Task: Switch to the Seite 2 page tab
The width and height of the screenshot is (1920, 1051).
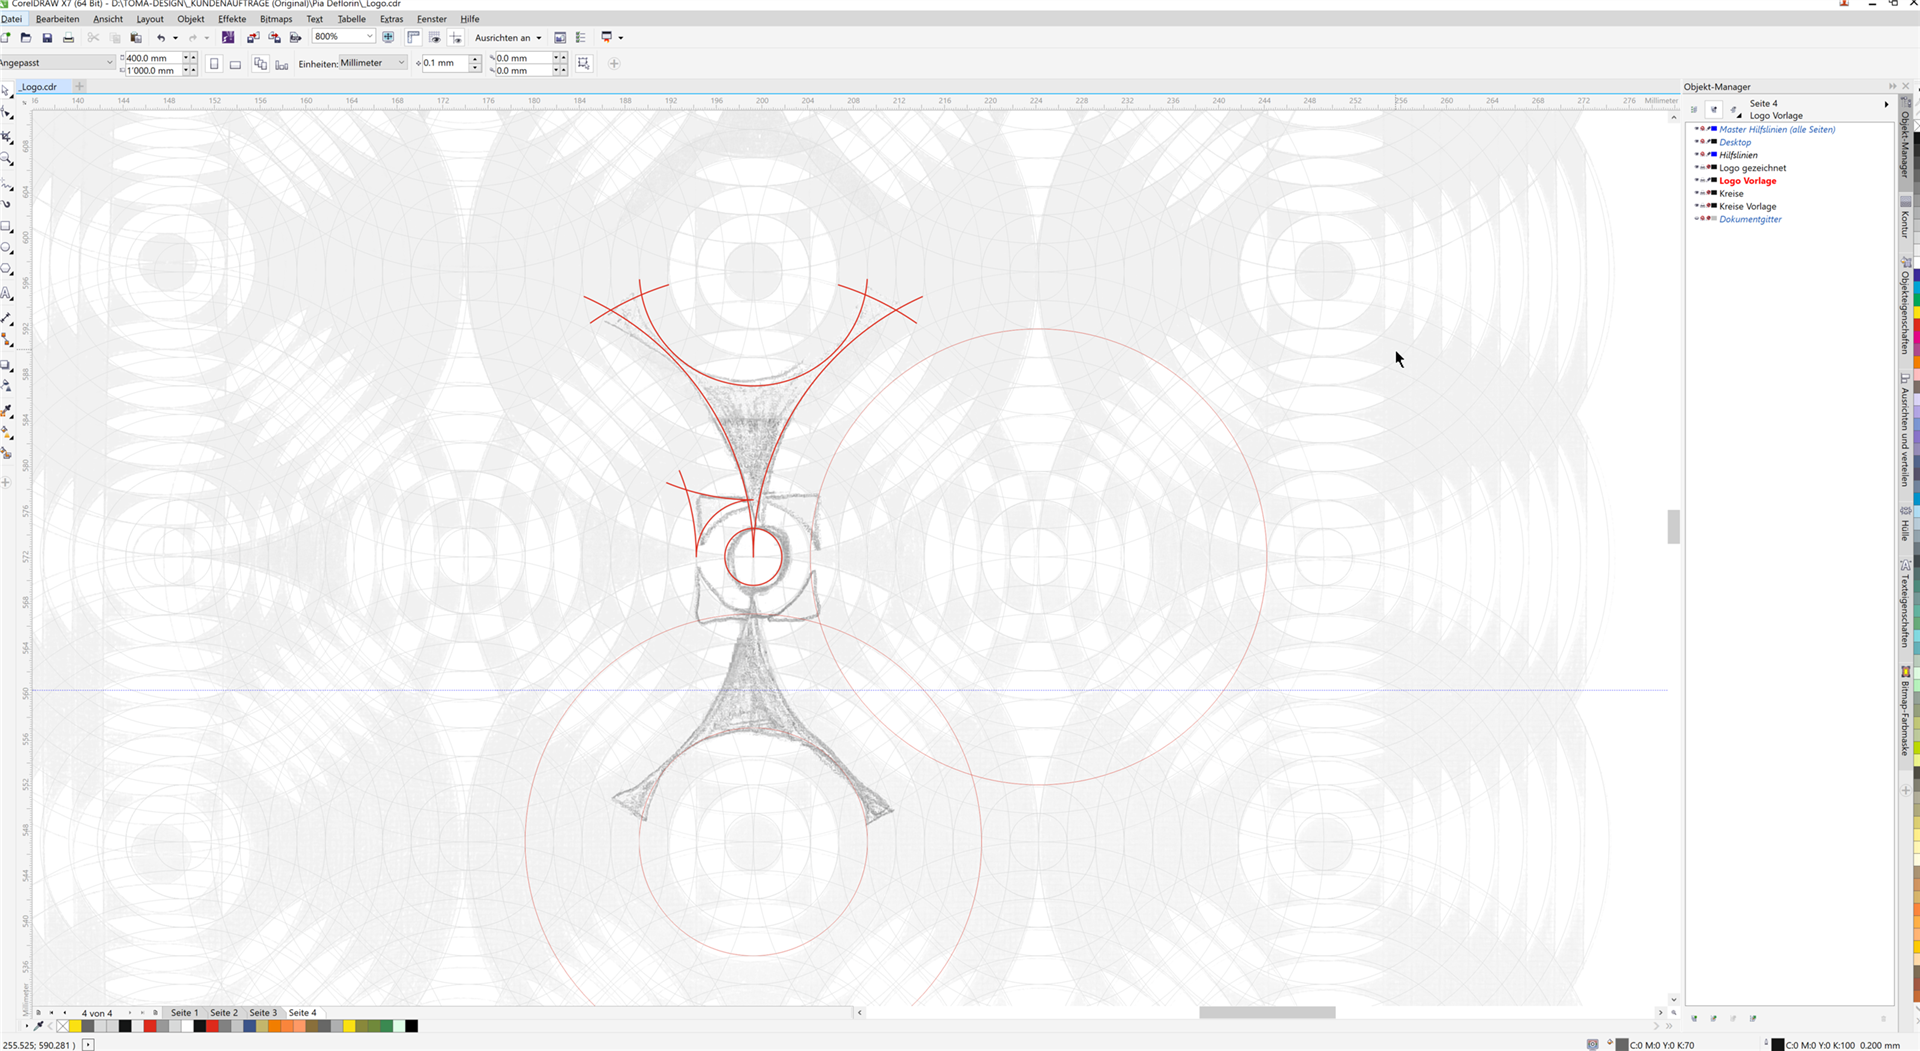Action: (224, 1013)
